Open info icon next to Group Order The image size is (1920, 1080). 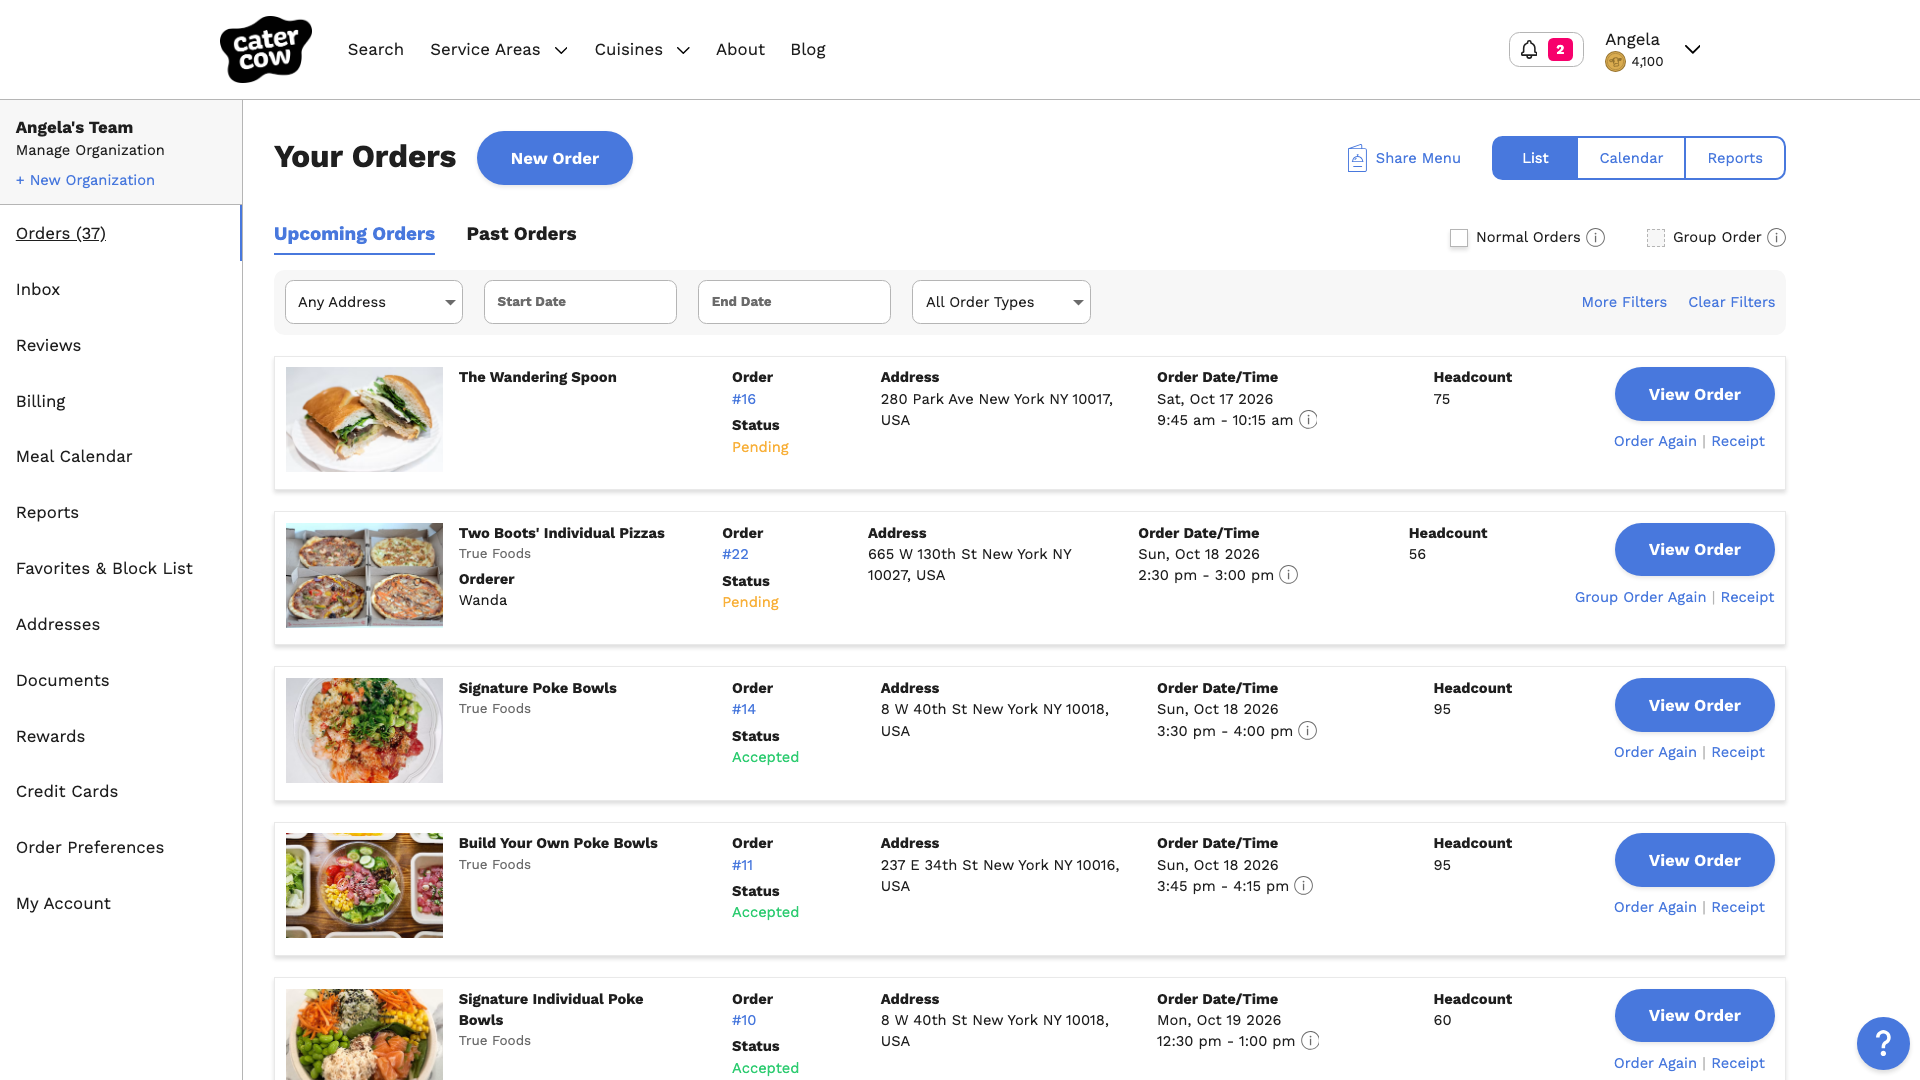[1776, 237]
